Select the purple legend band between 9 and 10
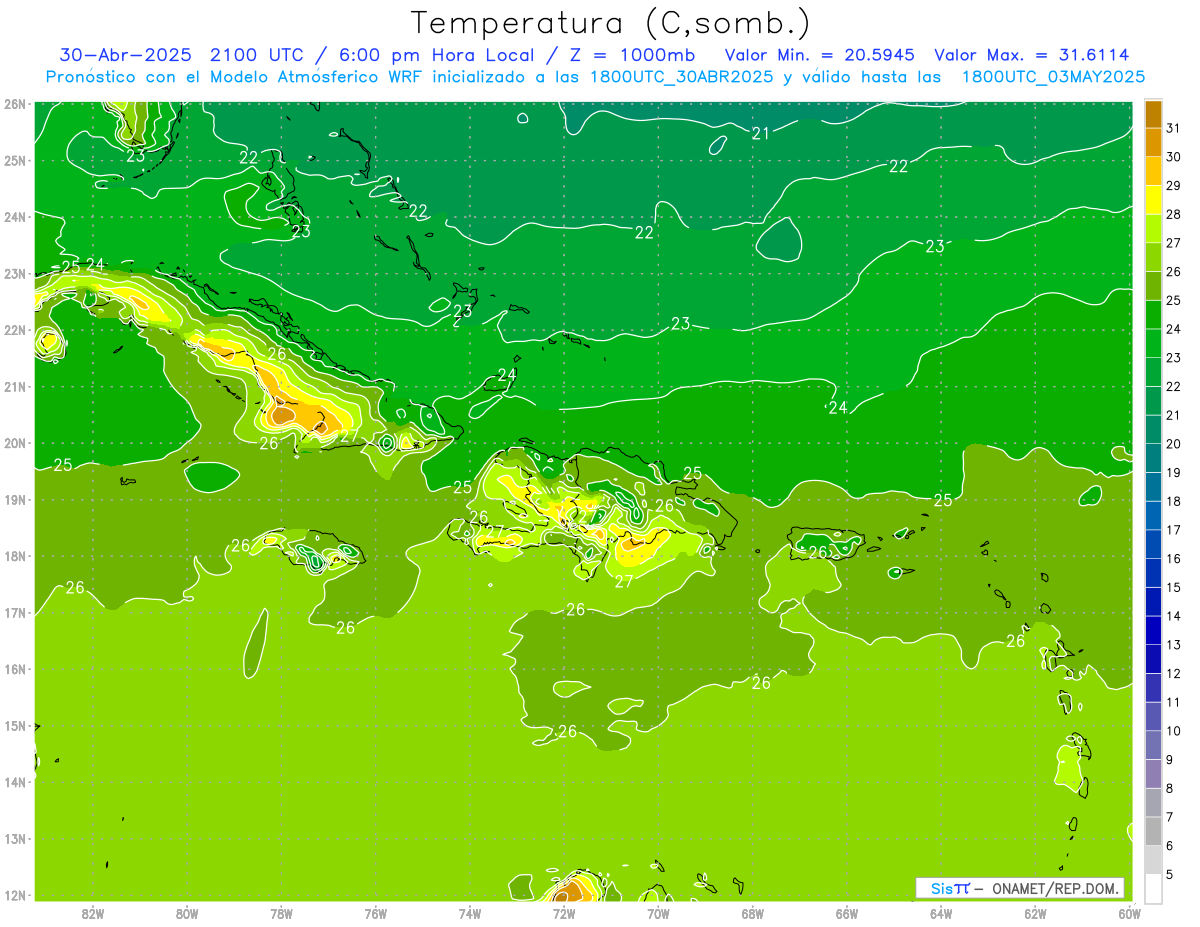1200x927 pixels. (x=1153, y=746)
